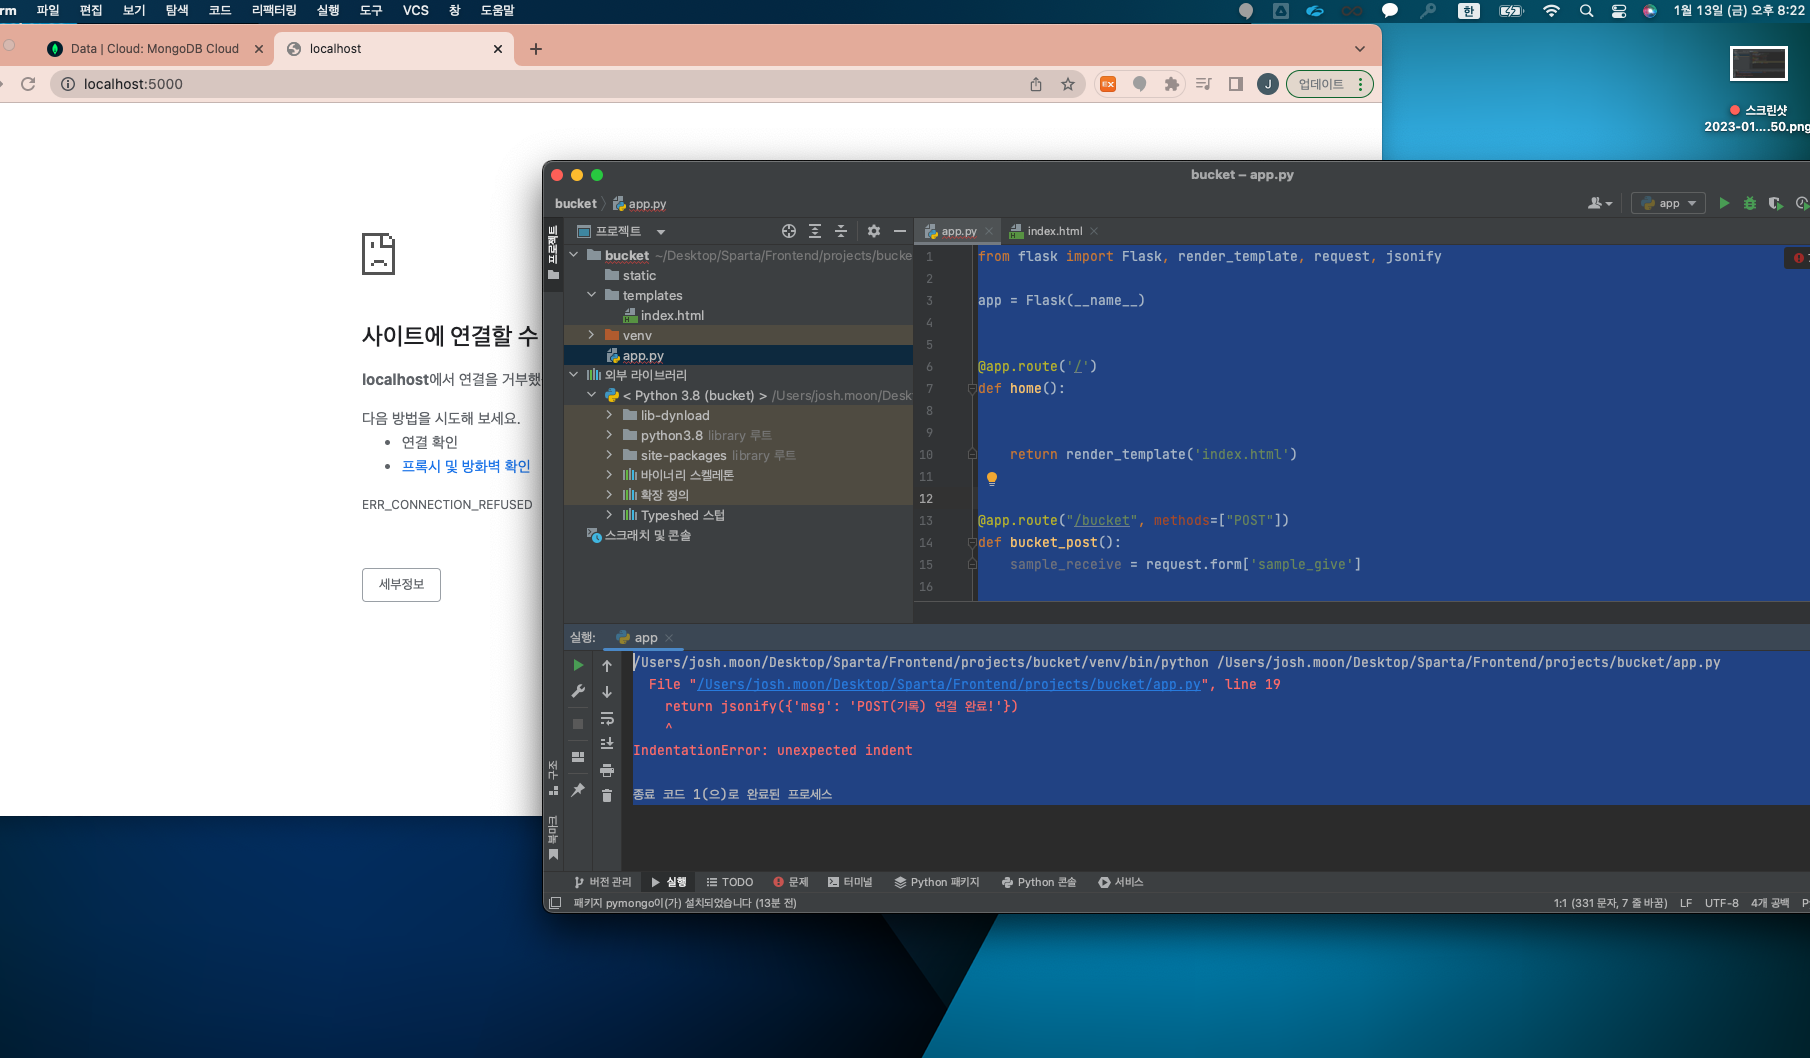Open VCS menu in menu bar
Screen dimensions: 1810x1058
pos(416,11)
